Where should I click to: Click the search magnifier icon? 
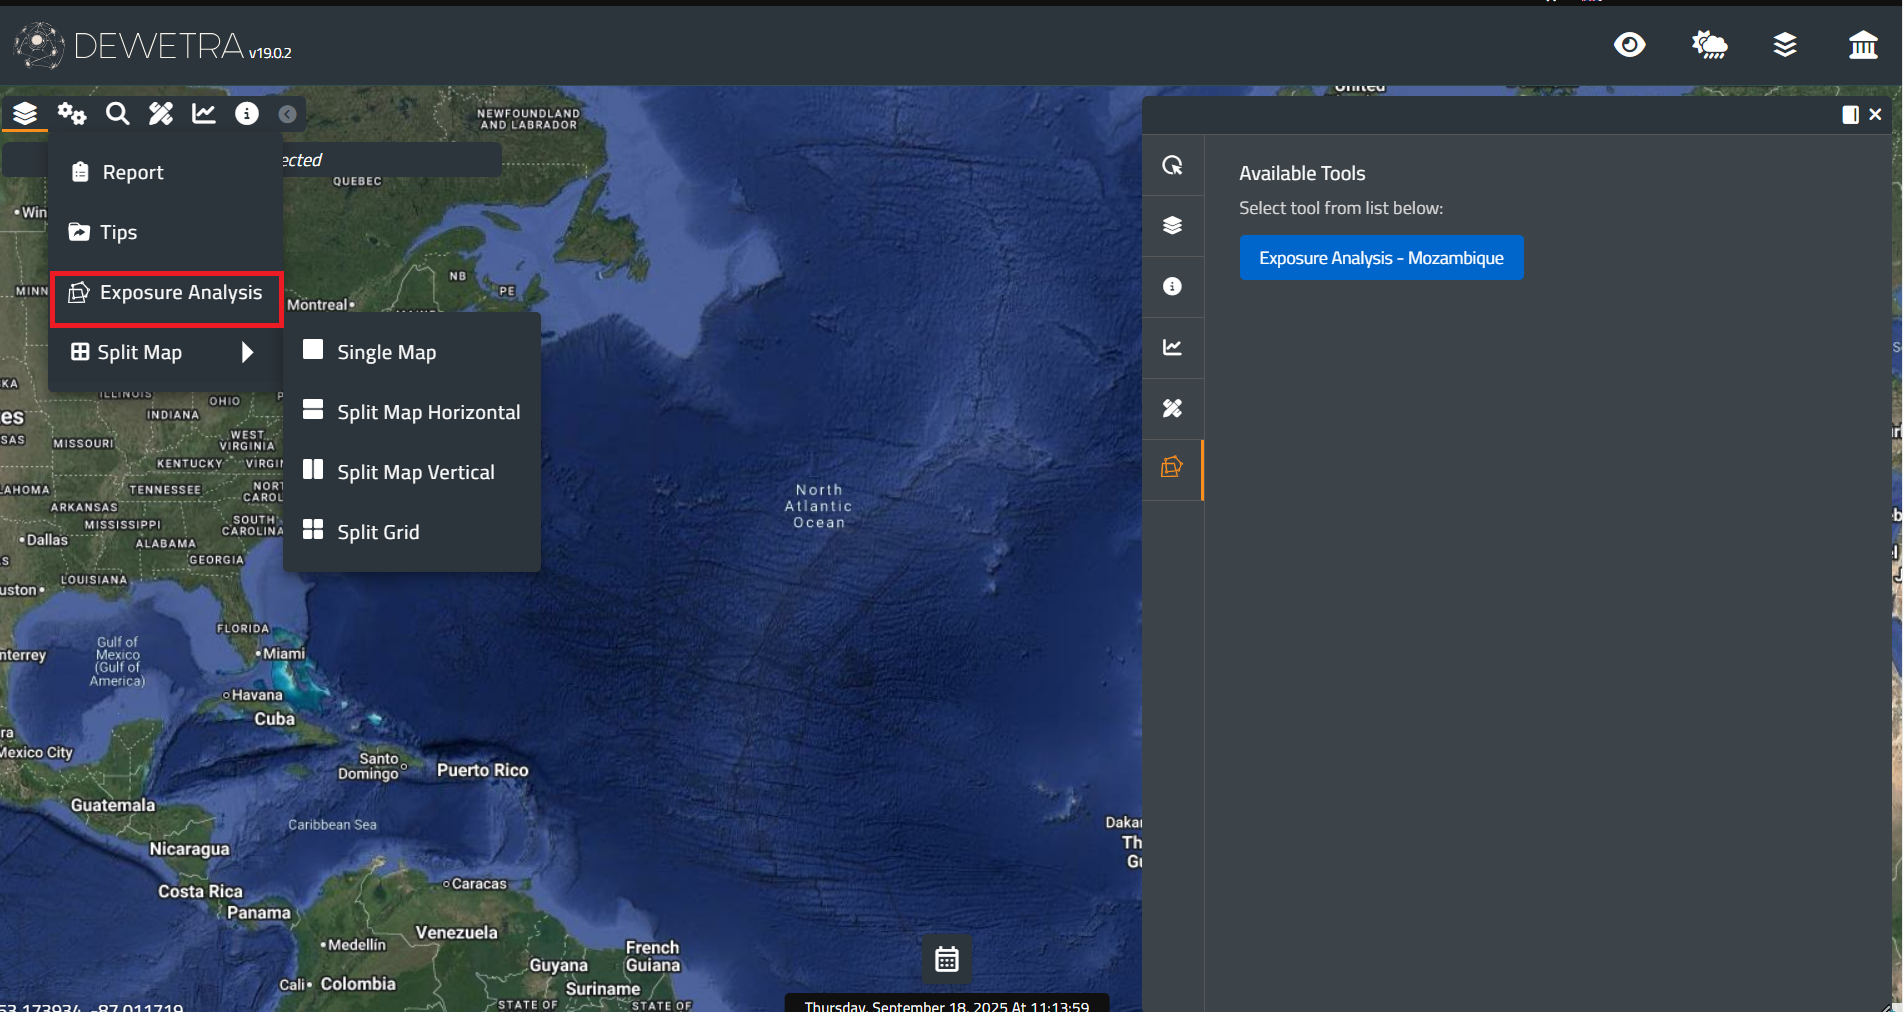pyautogui.click(x=117, y=114)
